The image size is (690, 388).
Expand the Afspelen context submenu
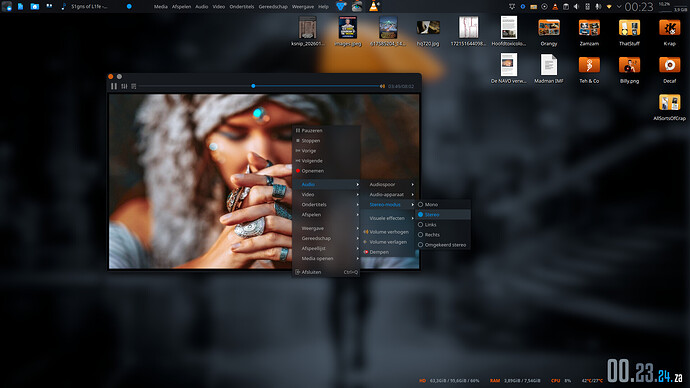point(327,215)
